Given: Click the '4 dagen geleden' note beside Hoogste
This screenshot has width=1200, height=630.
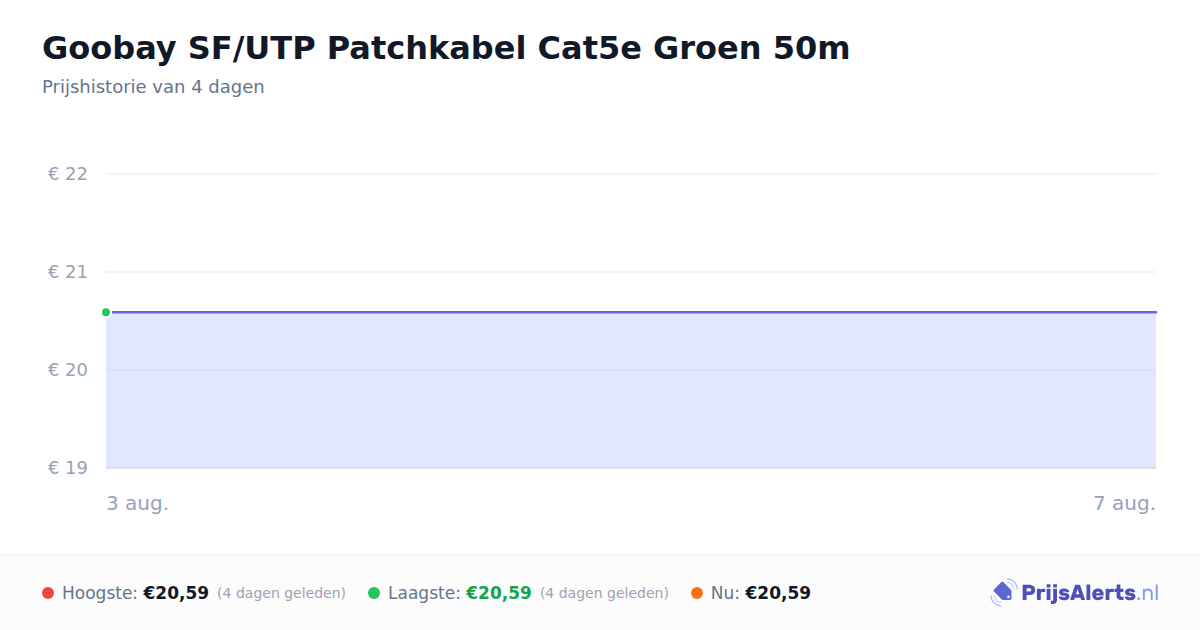Looking at the screenshot, I should point(281,593).
